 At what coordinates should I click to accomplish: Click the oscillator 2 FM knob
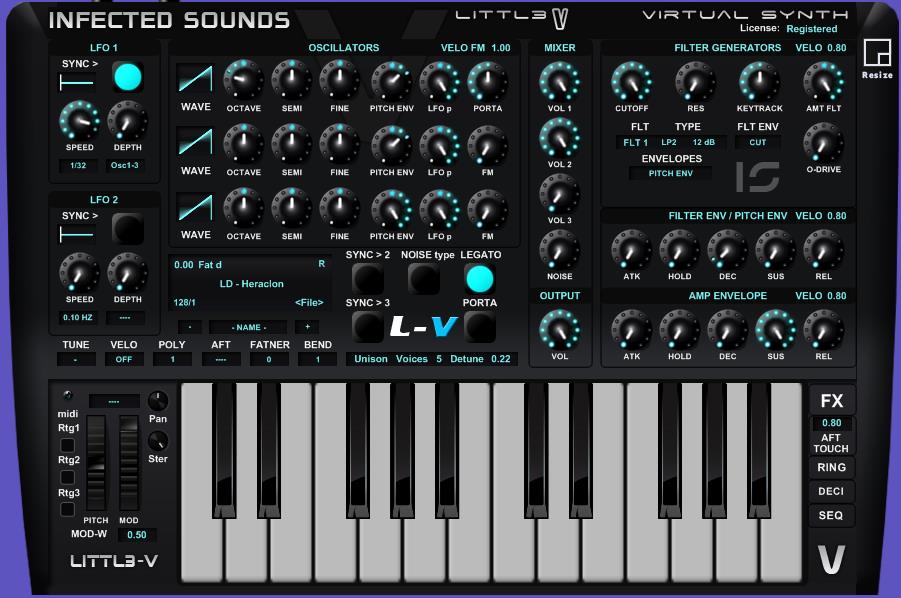487,145
